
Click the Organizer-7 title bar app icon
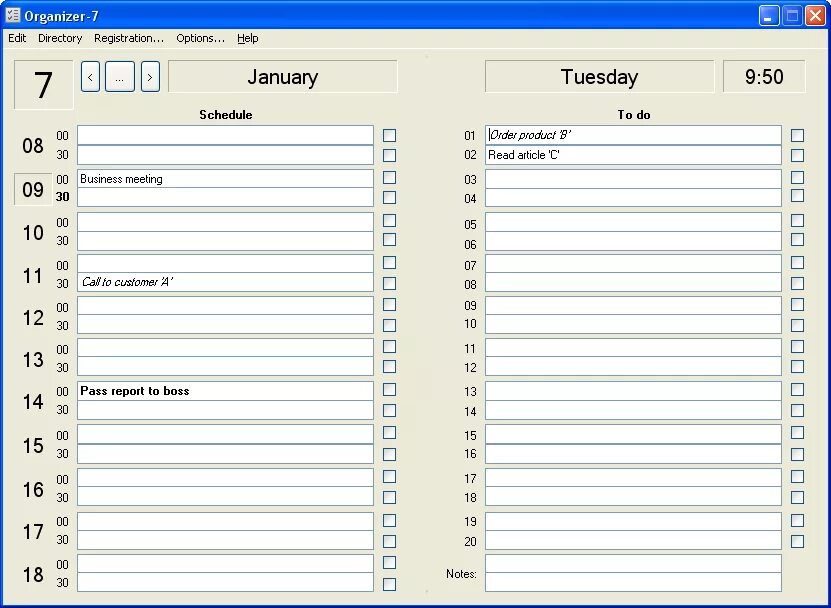click(13, 16)
